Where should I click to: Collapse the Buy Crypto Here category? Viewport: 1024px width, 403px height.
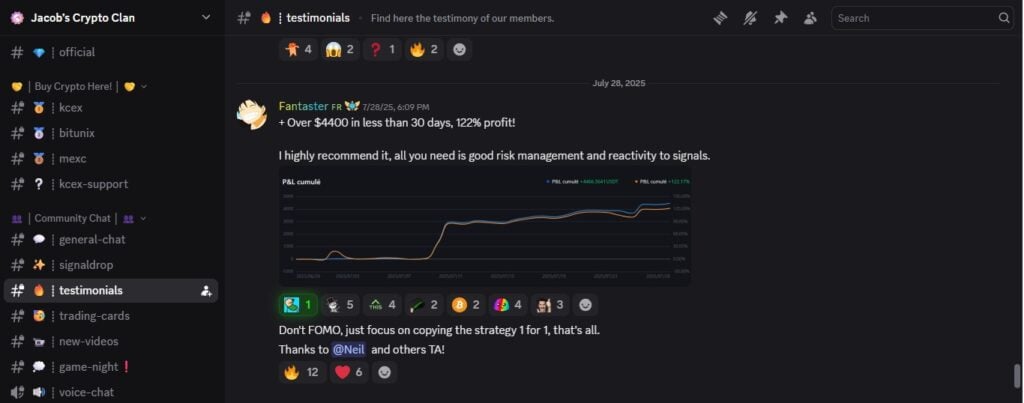pos(143,87)
